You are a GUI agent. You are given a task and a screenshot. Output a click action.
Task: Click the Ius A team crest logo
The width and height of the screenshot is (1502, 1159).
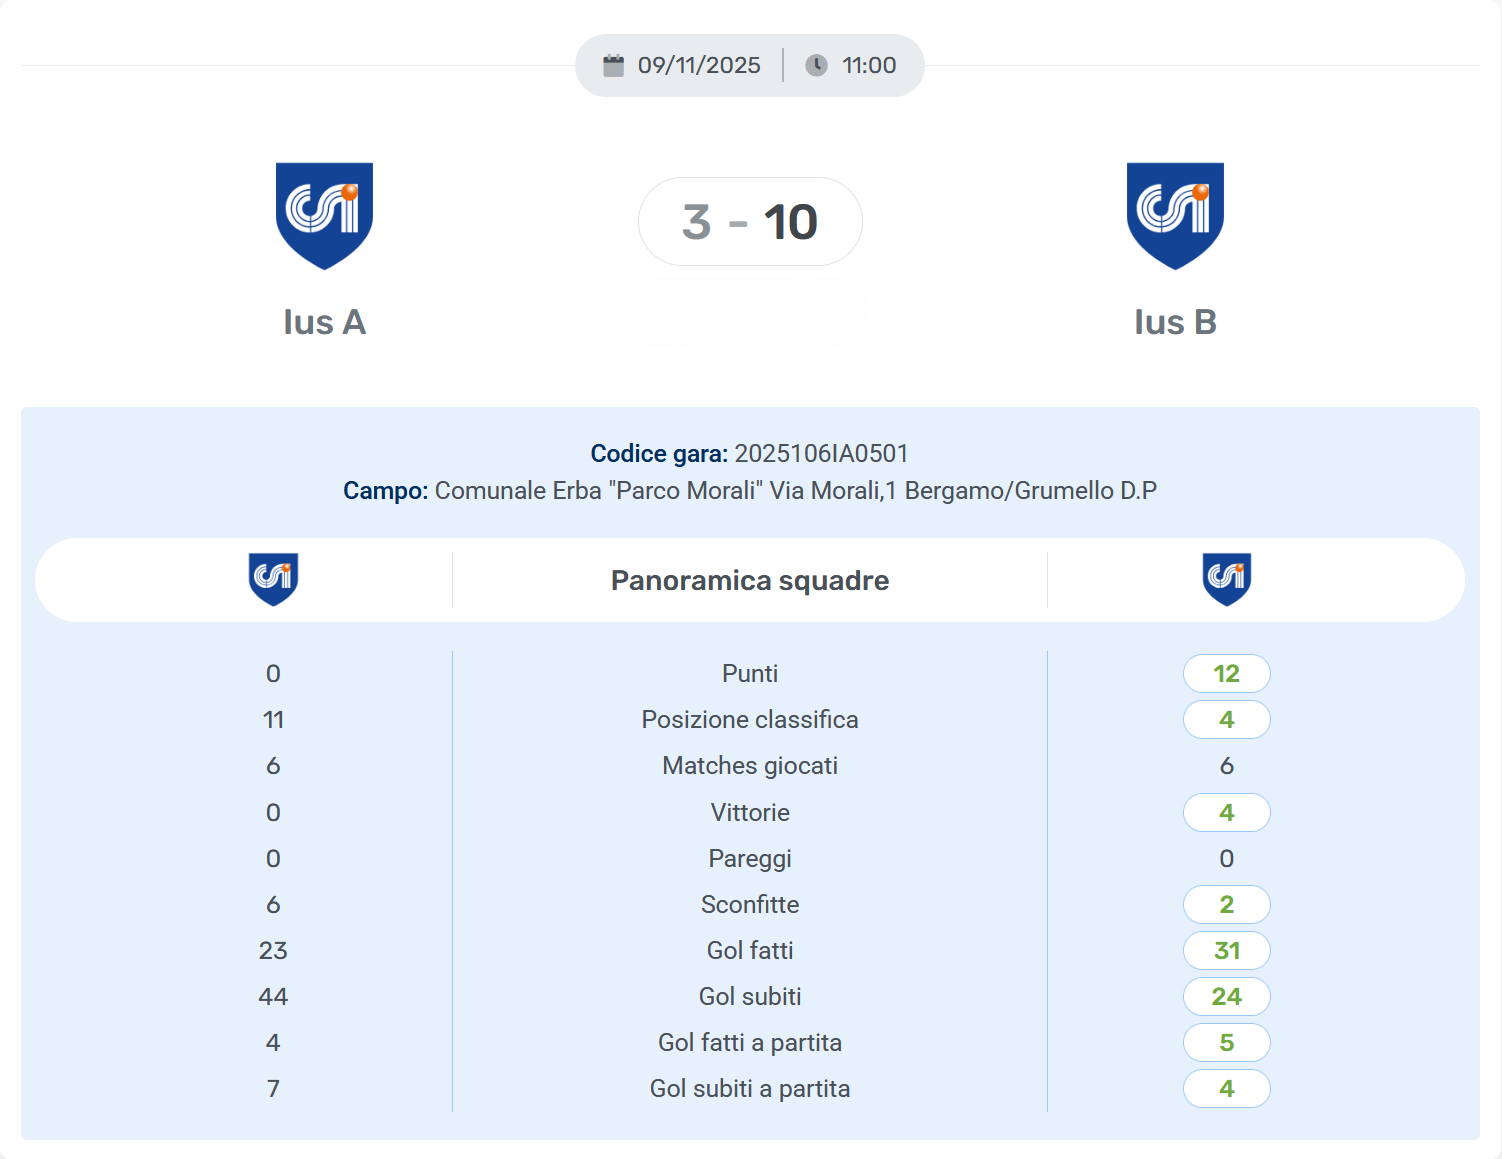(324, 215)
